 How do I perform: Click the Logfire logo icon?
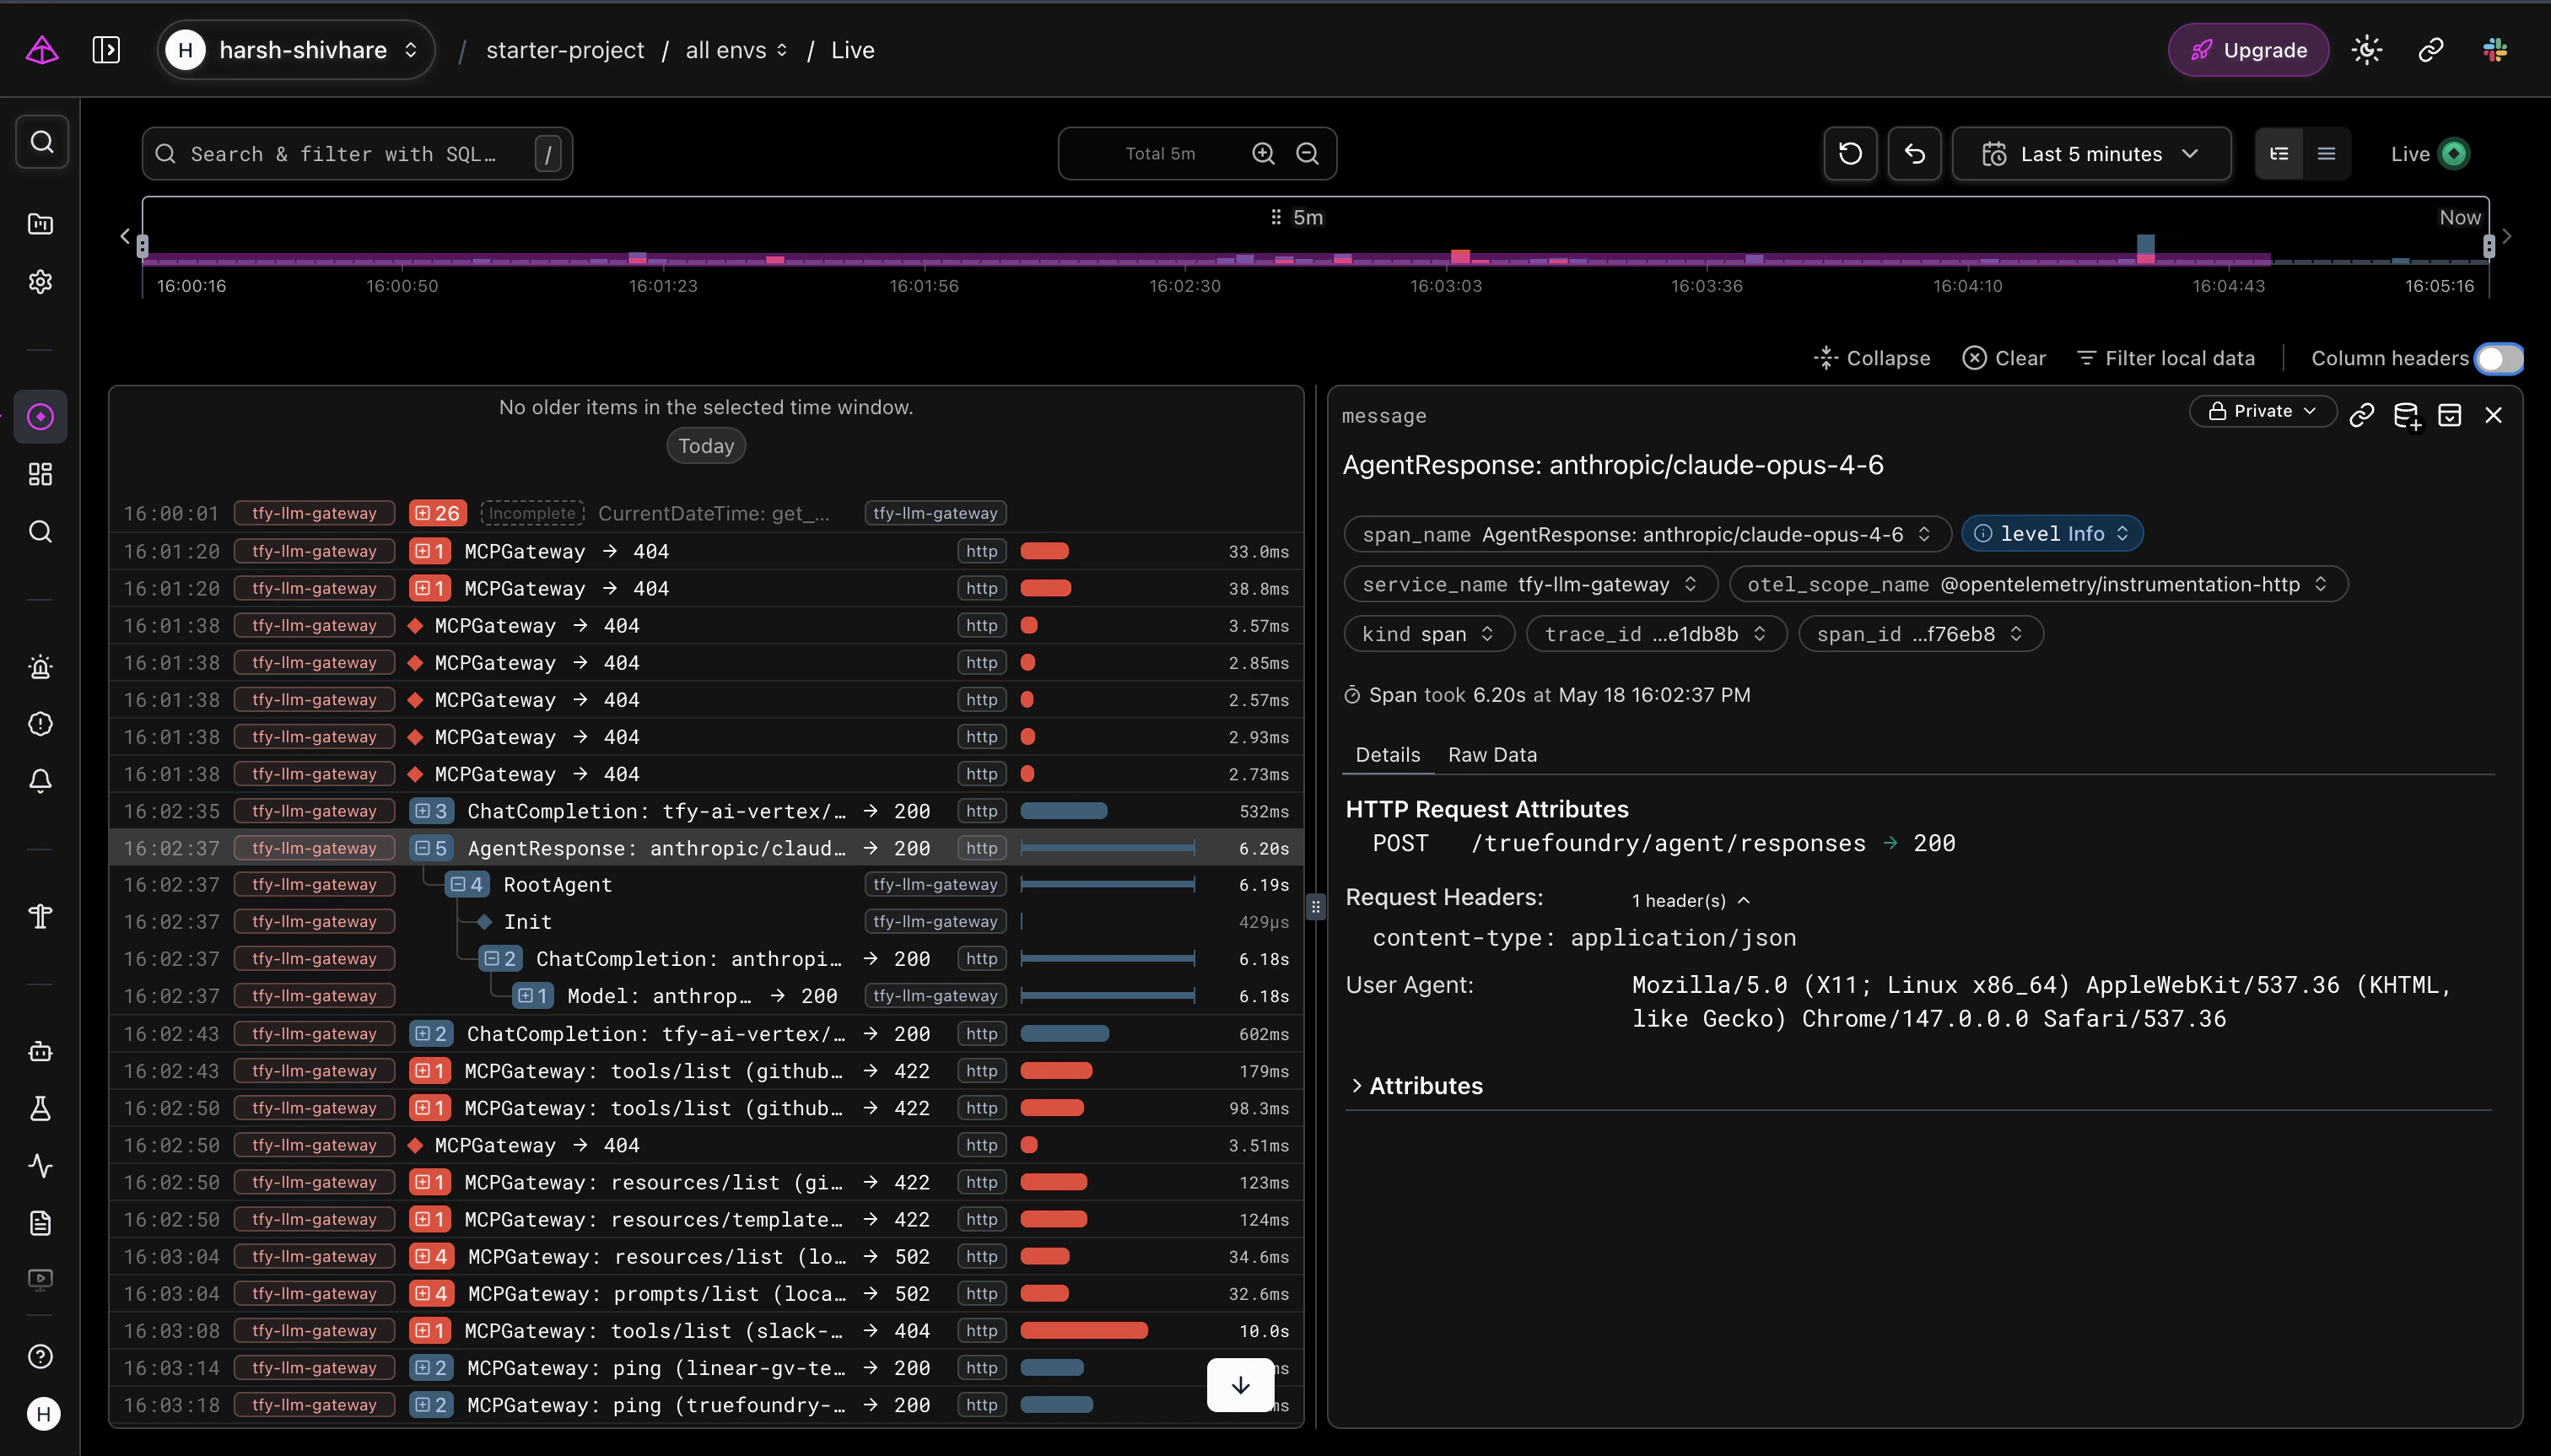pyautogui.click(x=42, y=50)
